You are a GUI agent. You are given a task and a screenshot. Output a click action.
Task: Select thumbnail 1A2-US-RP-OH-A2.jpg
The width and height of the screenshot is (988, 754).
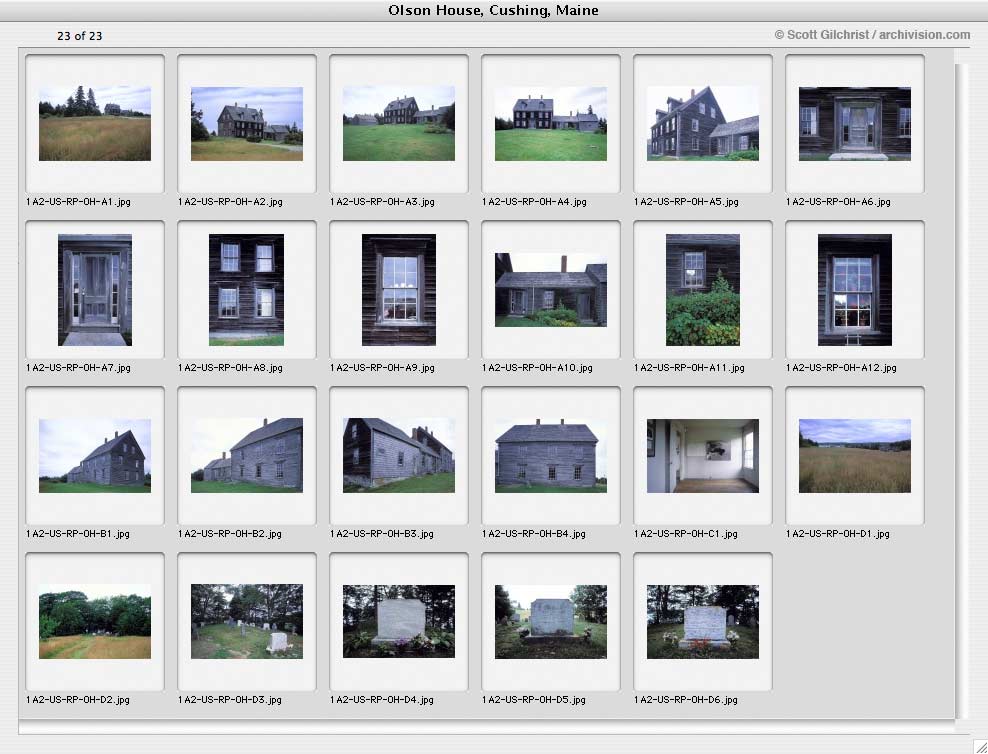tap(247, 123)
